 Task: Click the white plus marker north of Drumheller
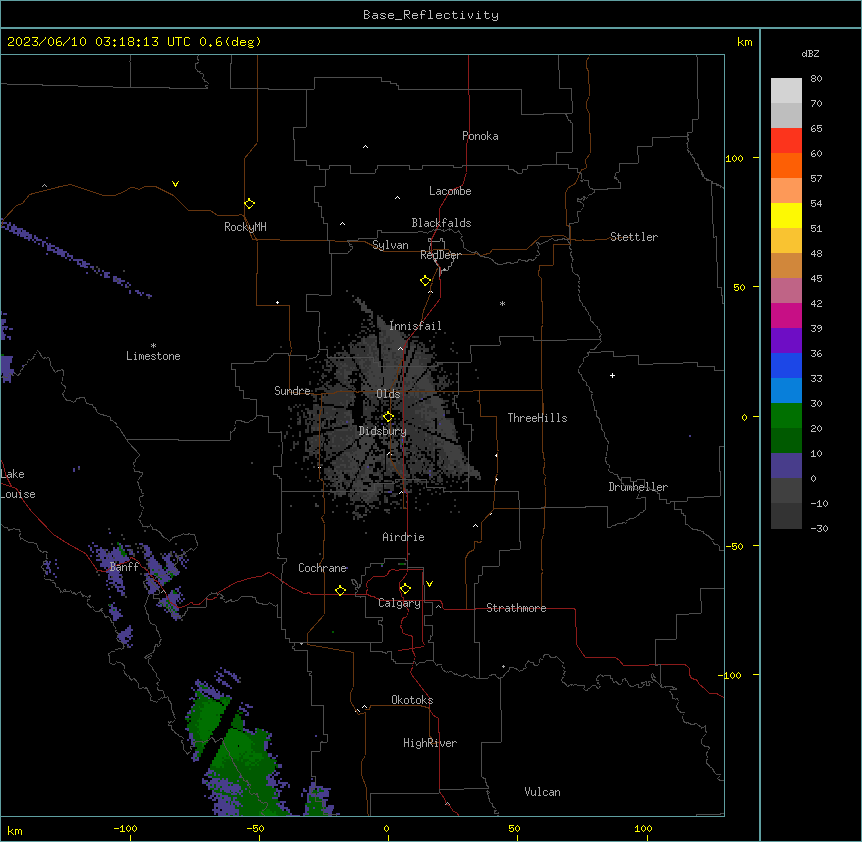click(x=612, y=375)
